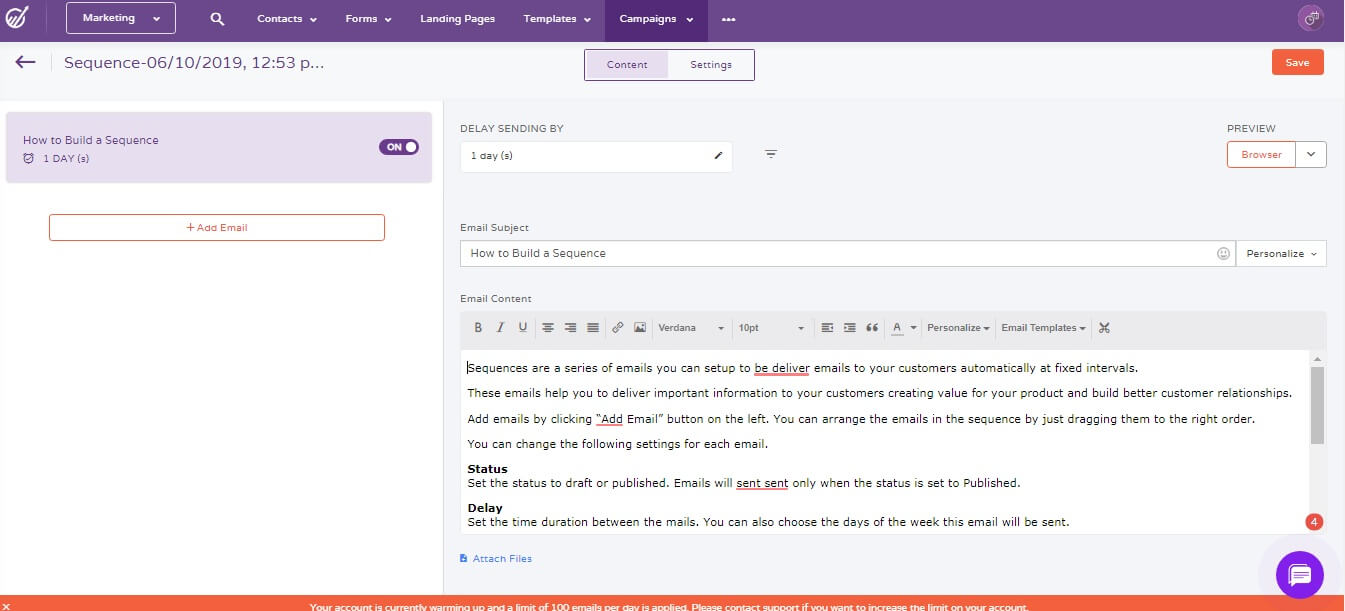Screen dimensions: 1345x611
Task: Insert an emoji into the email subject
Action: point(1223,253)
